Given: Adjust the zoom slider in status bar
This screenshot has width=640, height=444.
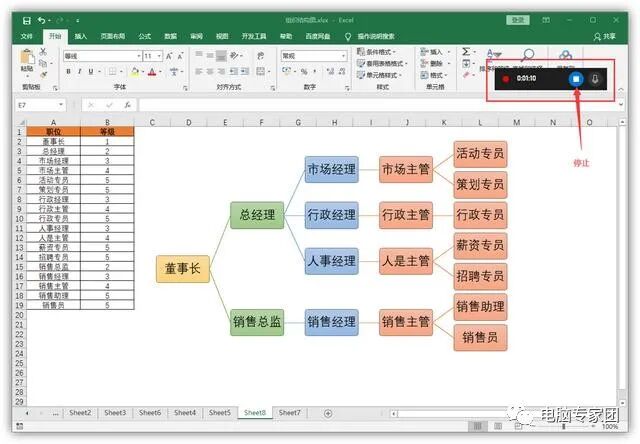Looking at the screenshot, I should [564, 426].
